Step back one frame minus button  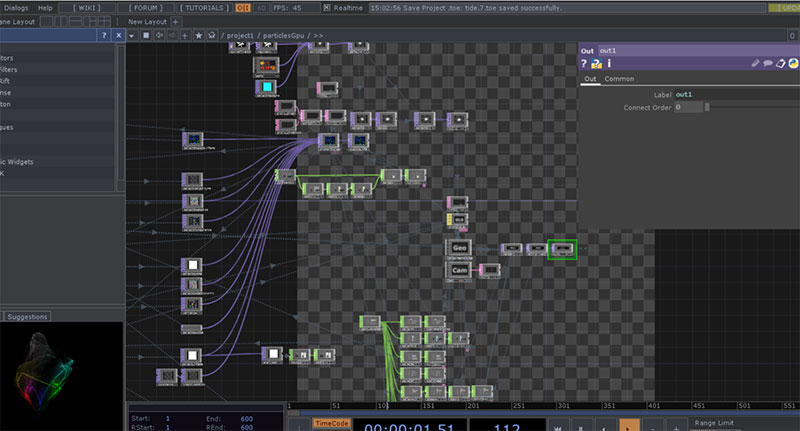pos(652,427)
